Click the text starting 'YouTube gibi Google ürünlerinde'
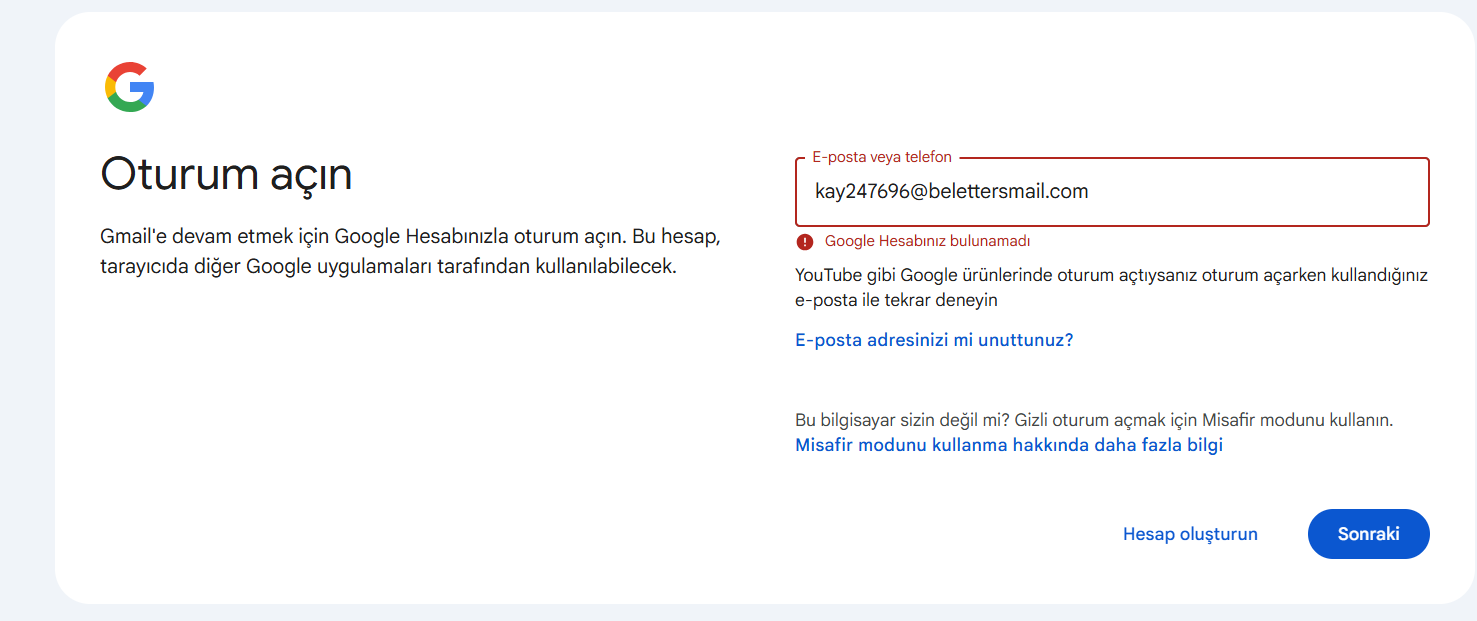 [1111, 287]
